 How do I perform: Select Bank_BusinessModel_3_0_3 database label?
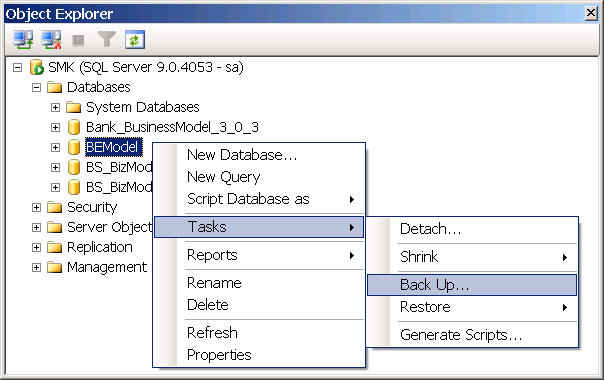point(172,127)
